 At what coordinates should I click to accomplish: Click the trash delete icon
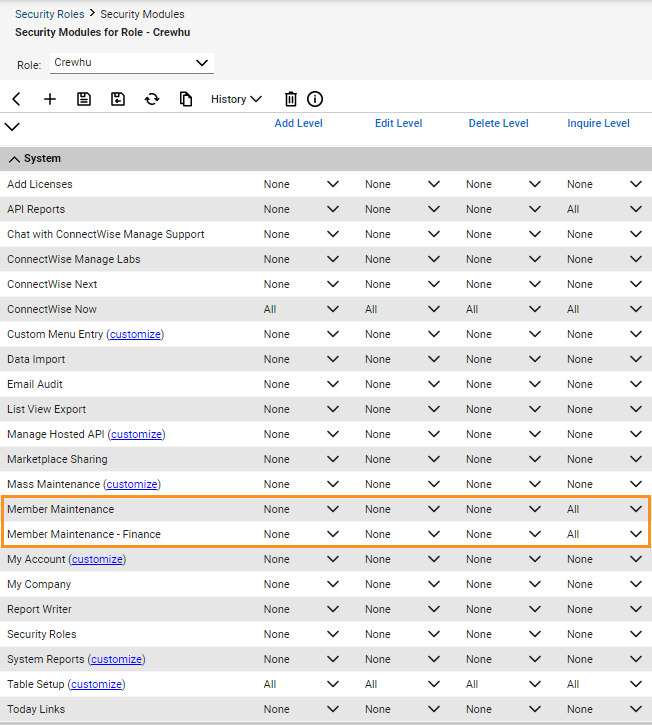[x=290, y=99]
